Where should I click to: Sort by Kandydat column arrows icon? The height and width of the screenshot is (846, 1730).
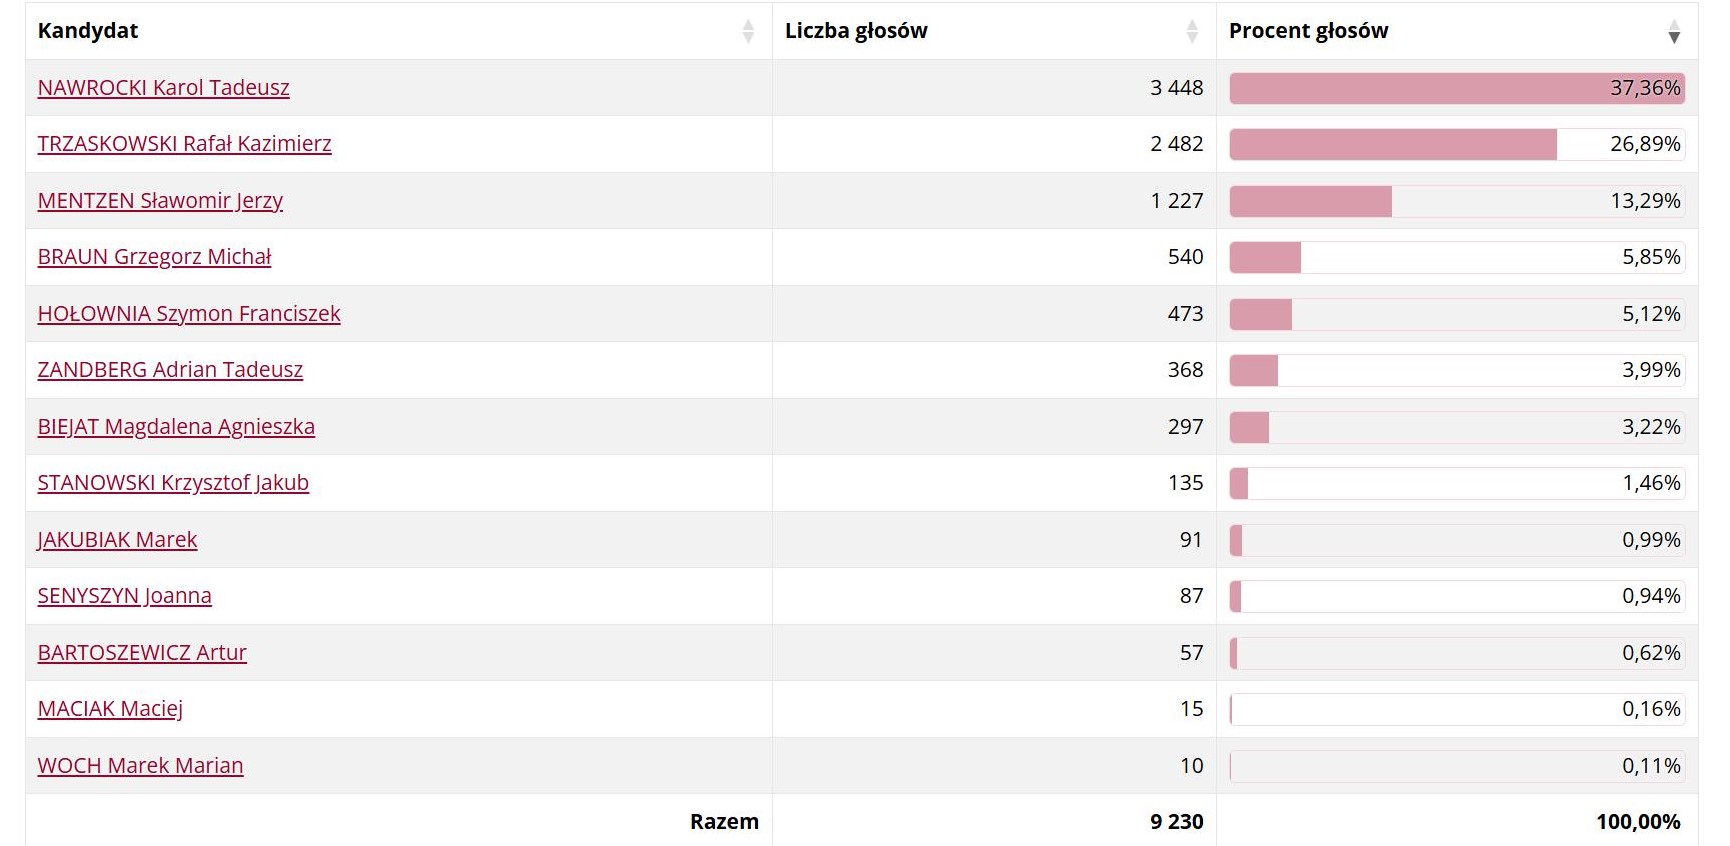tap(748, 31)
